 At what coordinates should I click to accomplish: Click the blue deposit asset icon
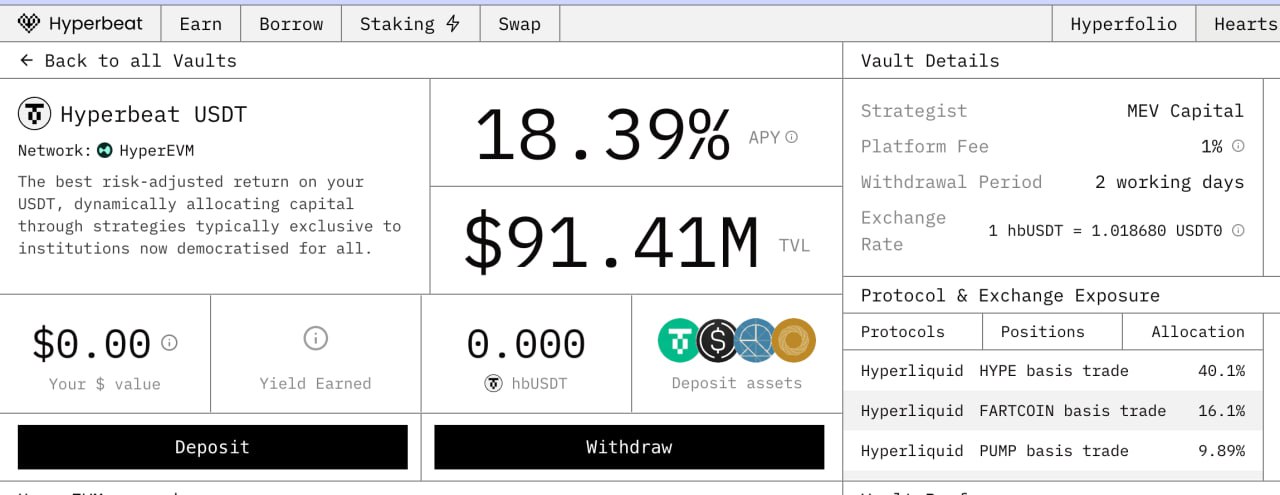[755, 340]
